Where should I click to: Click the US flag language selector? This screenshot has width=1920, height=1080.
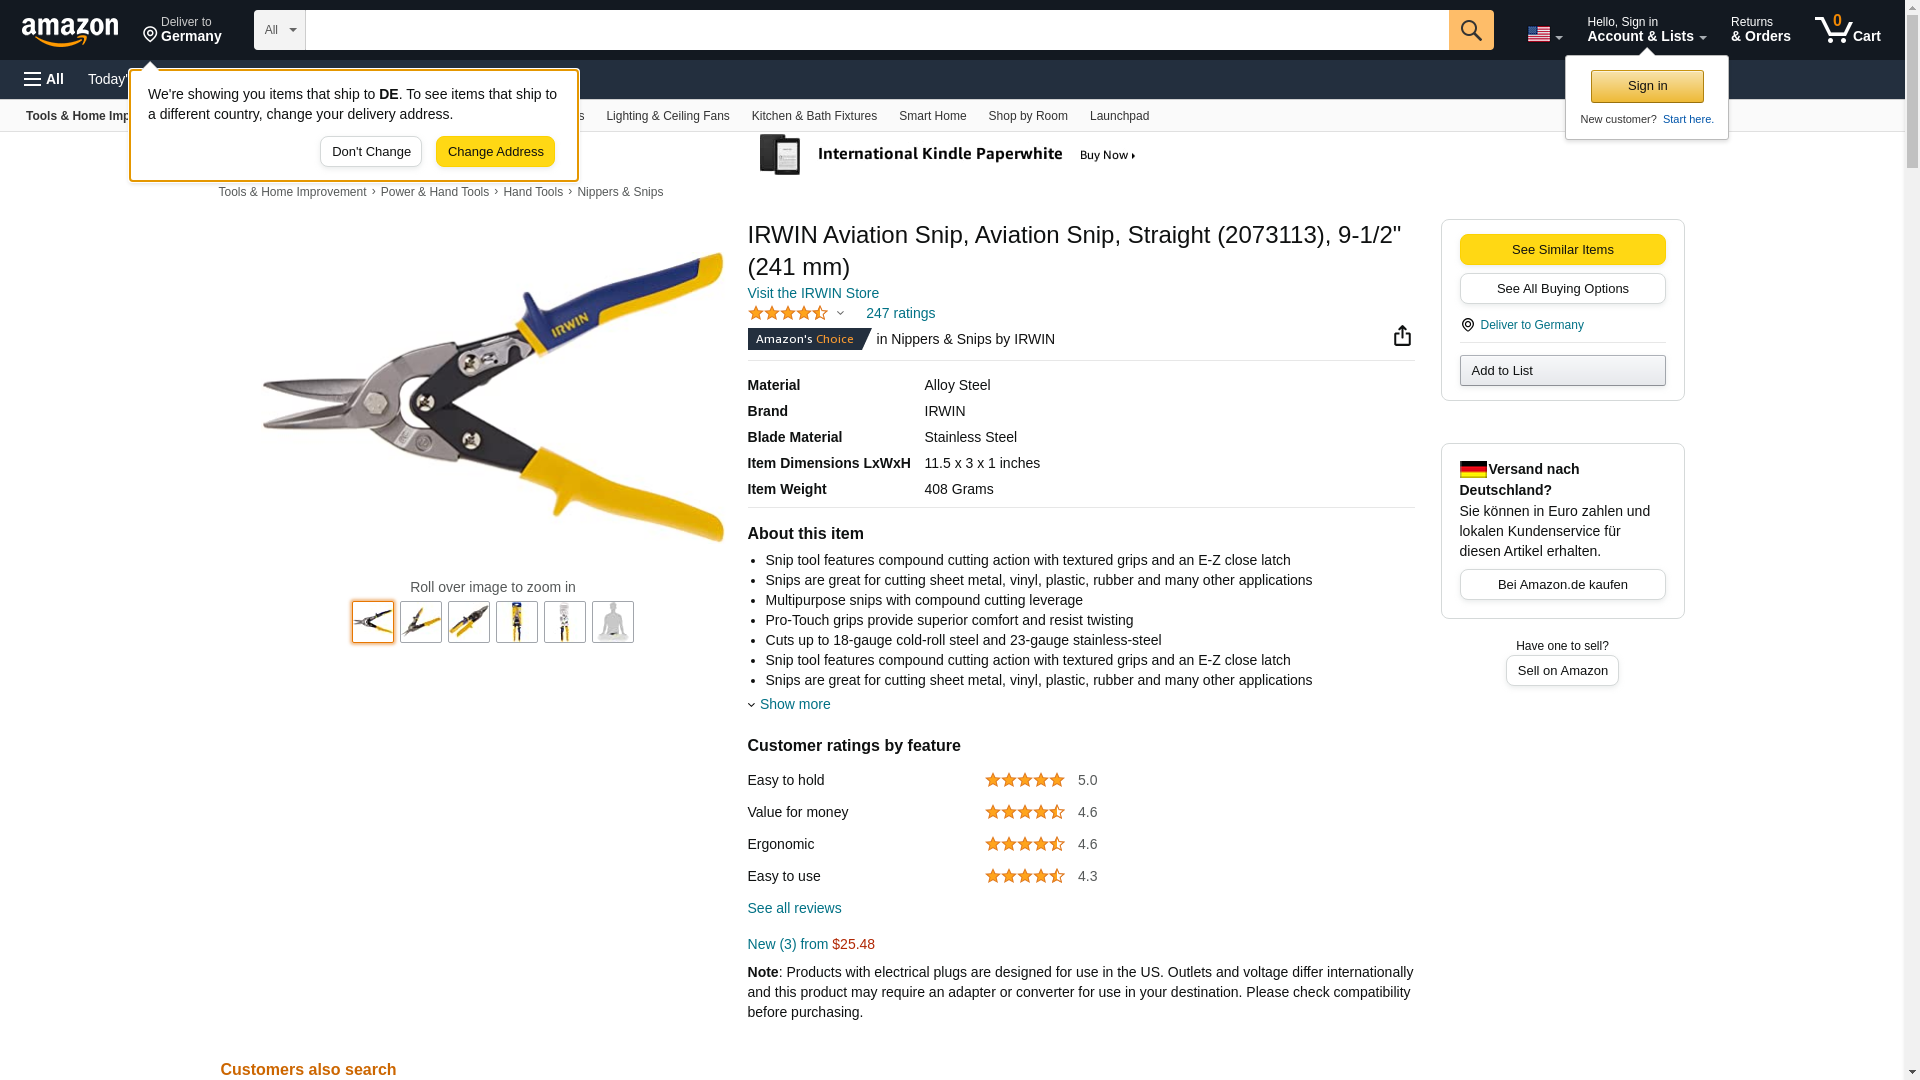tap(1544, 34)
